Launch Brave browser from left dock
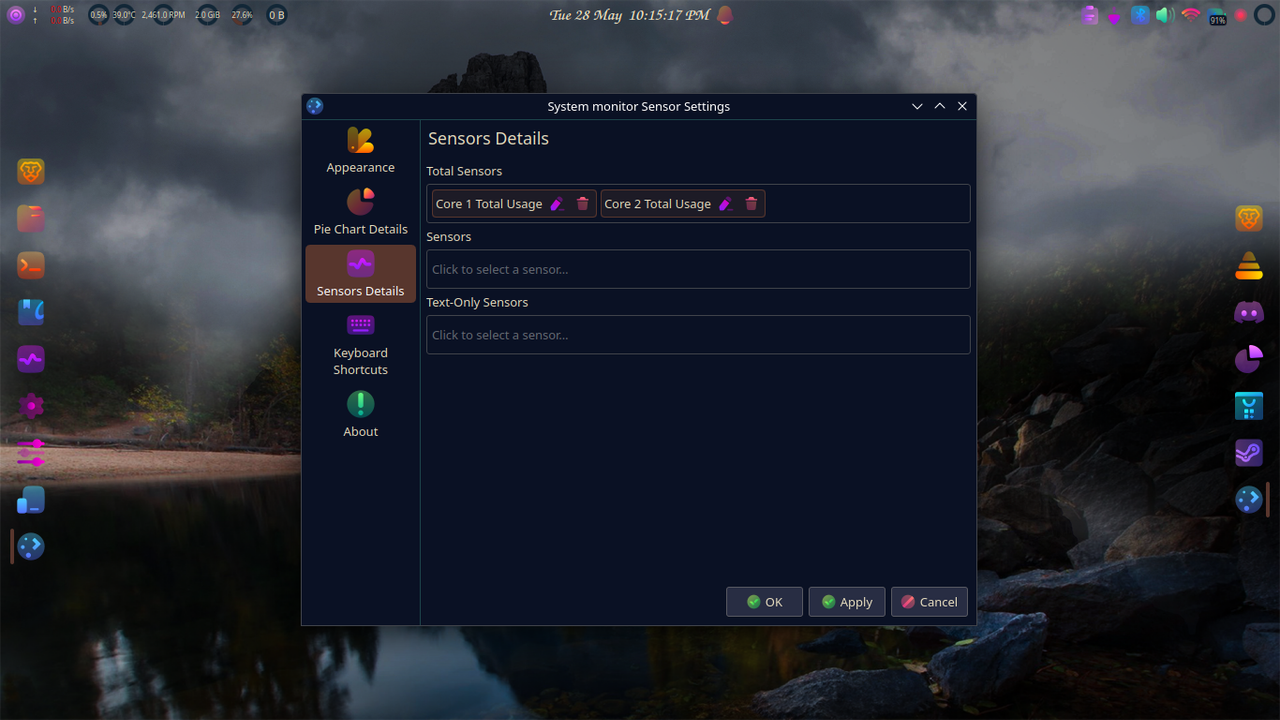The image size is (1280, 720). point(31,172)
